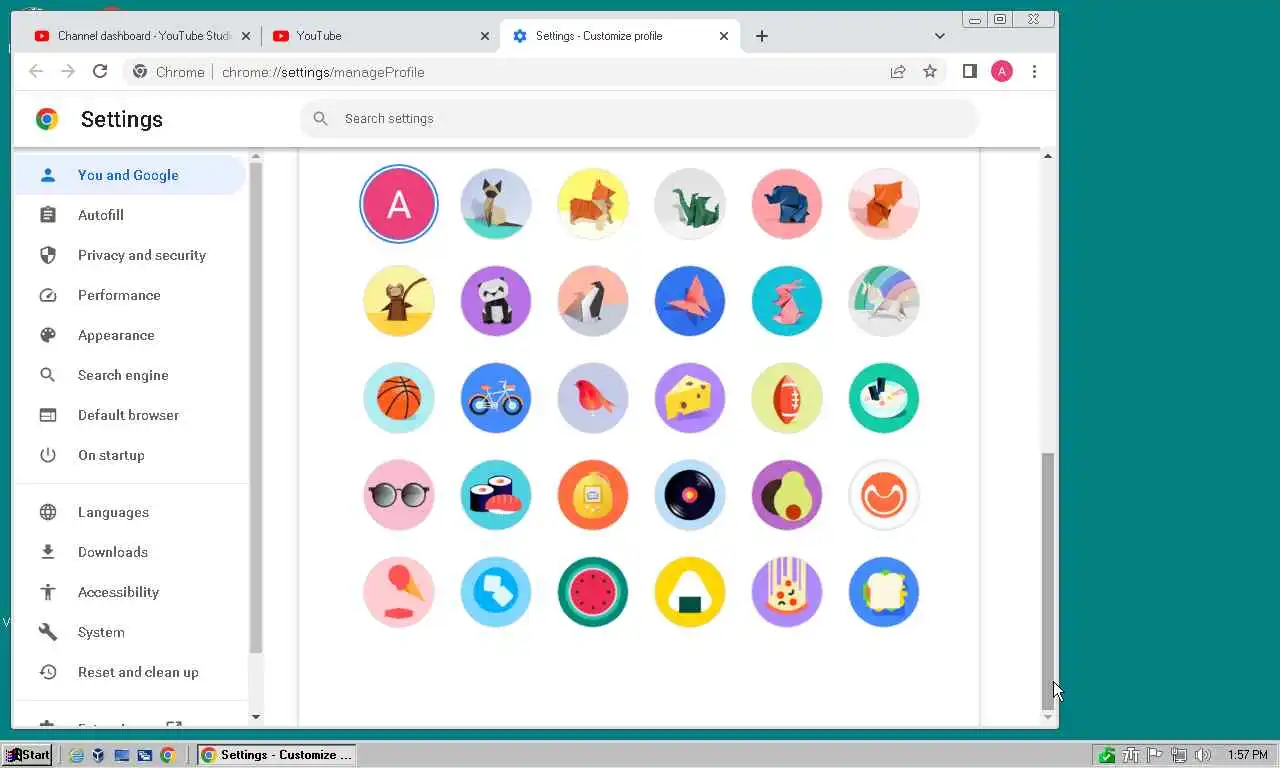
Task: Open Default browser settings
Action: [x=129, y=415]
